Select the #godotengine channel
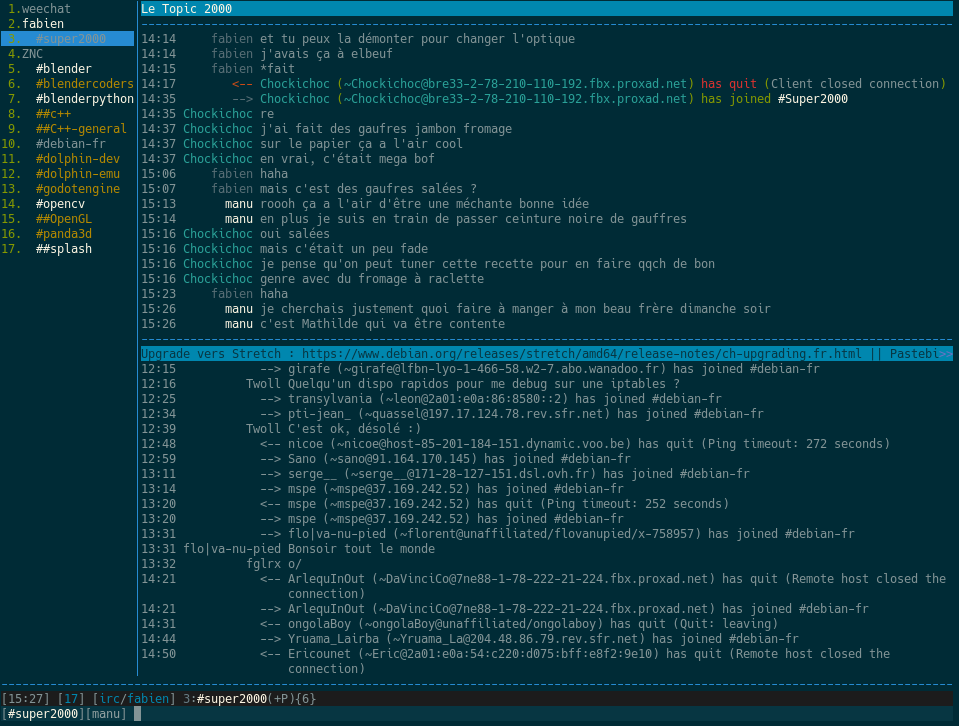Viewport: 959px width, 726px height. tap(78, 188)
